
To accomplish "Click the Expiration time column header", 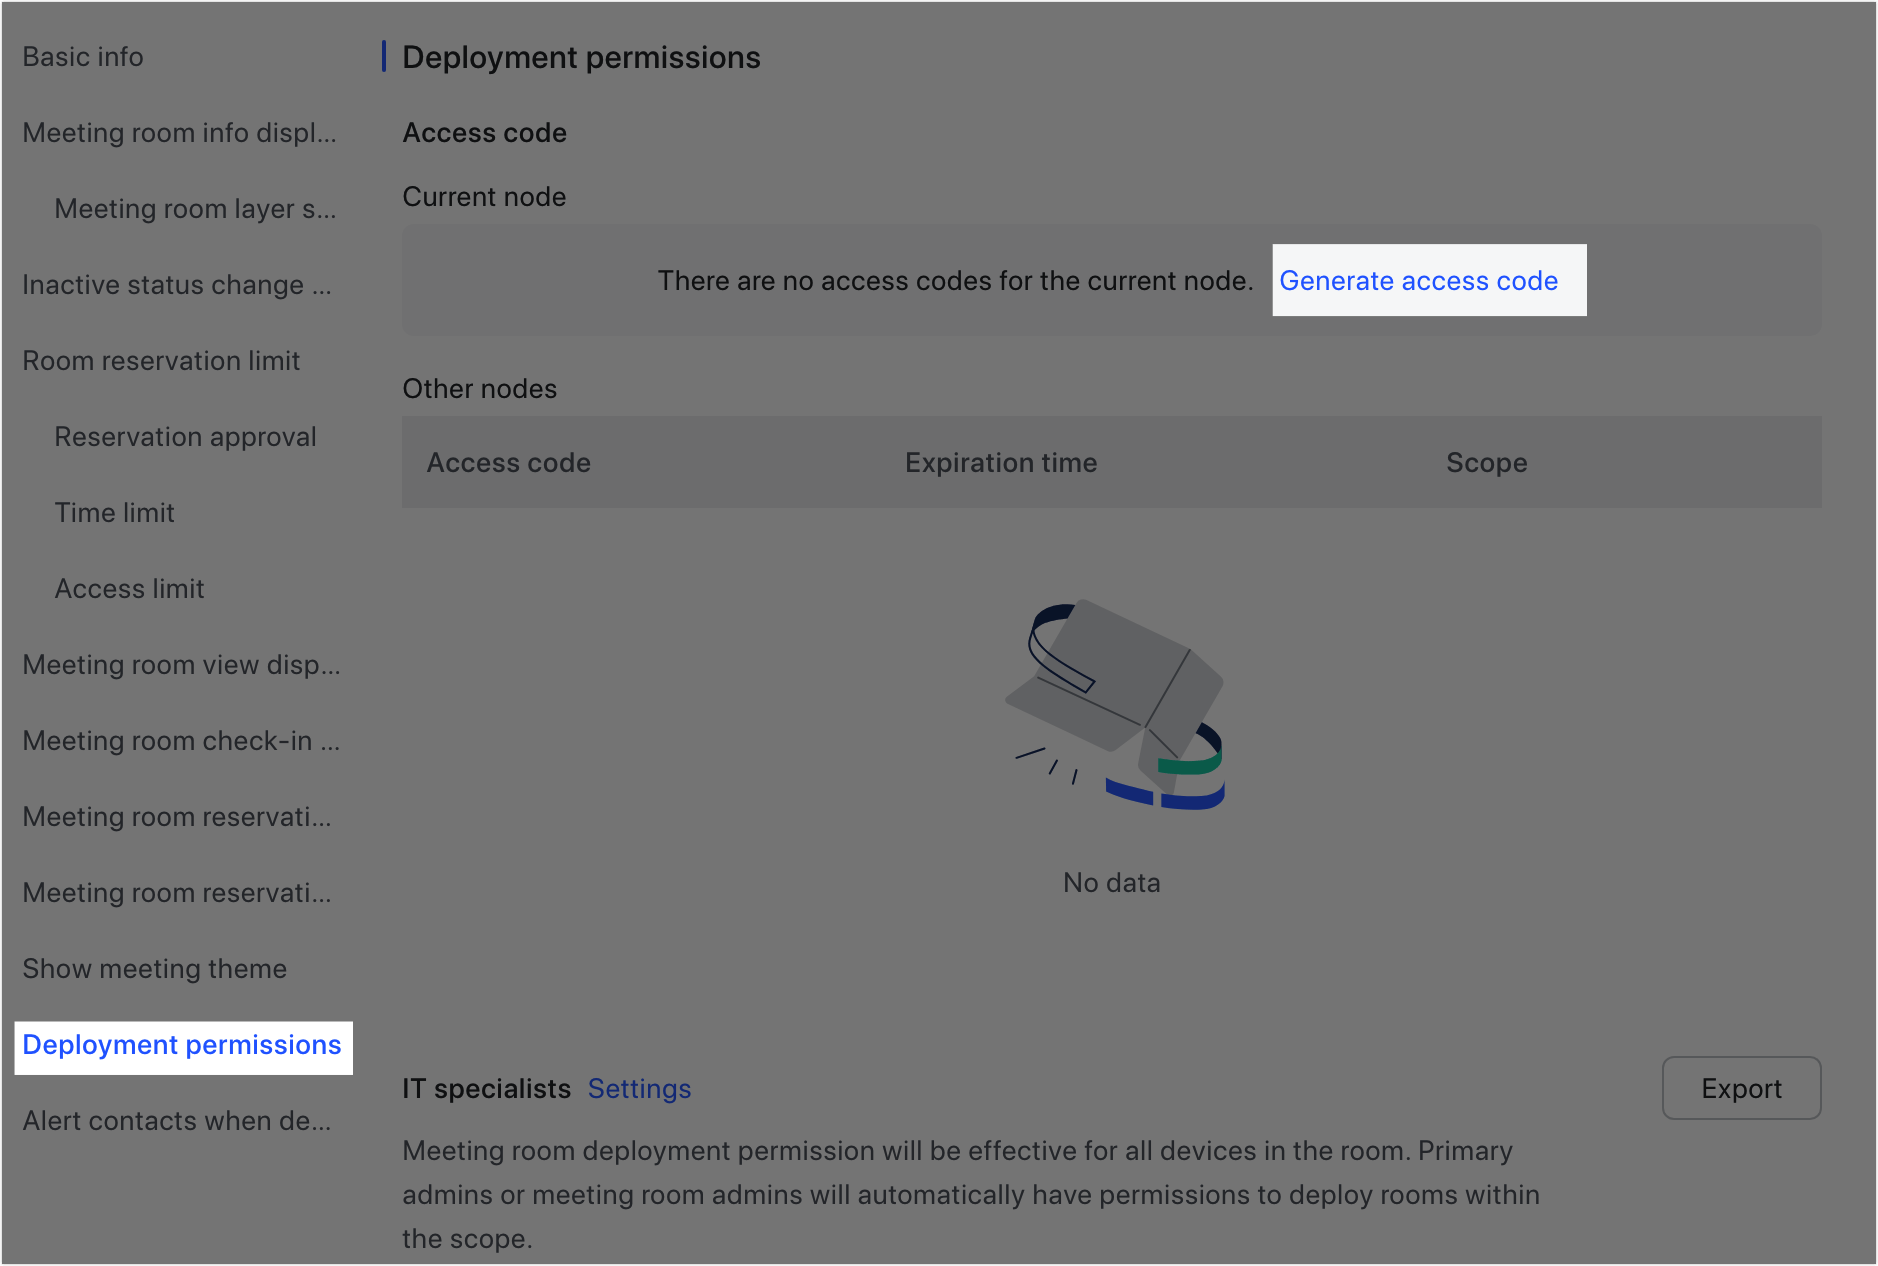I will click(1000, 462).
